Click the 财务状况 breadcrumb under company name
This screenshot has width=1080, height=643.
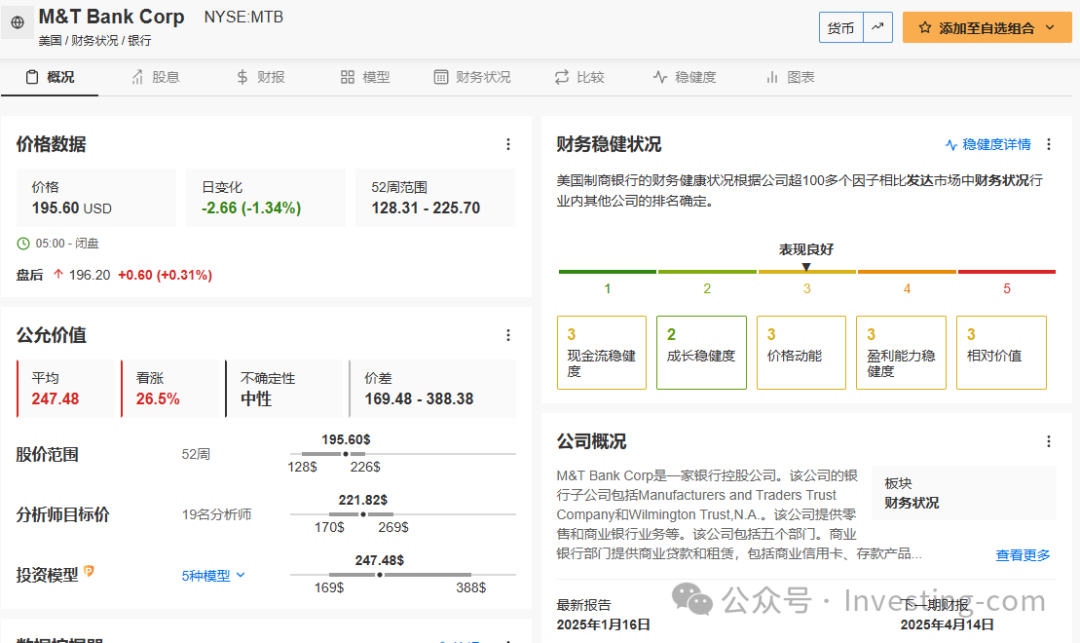click(x=94, y=41)
